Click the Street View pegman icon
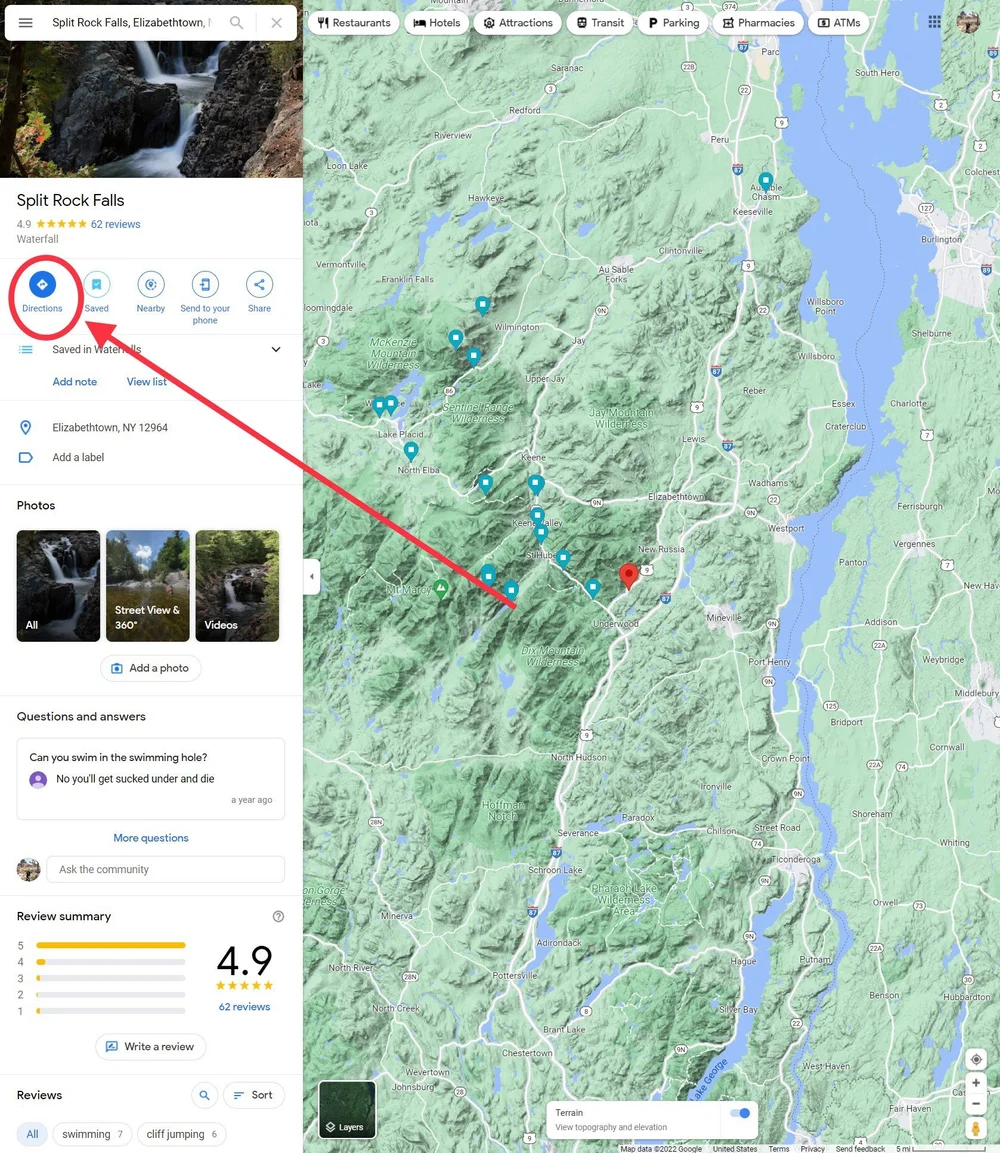 click(976, 1128)
